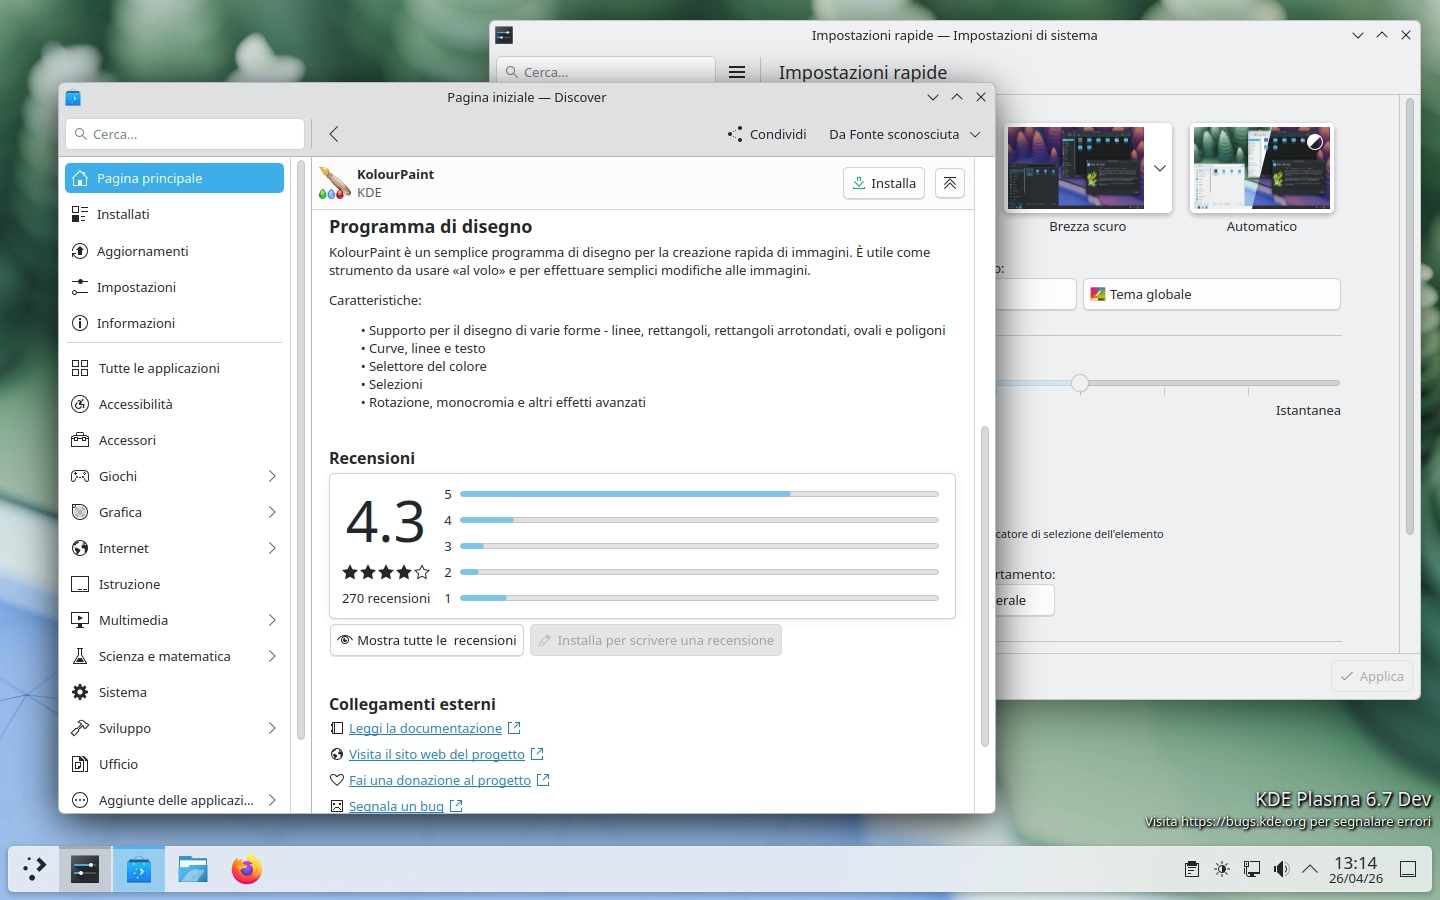Click the Cerca search field in Discover
The width and height of the screenshot is (1440, 900).
point(185,134)
